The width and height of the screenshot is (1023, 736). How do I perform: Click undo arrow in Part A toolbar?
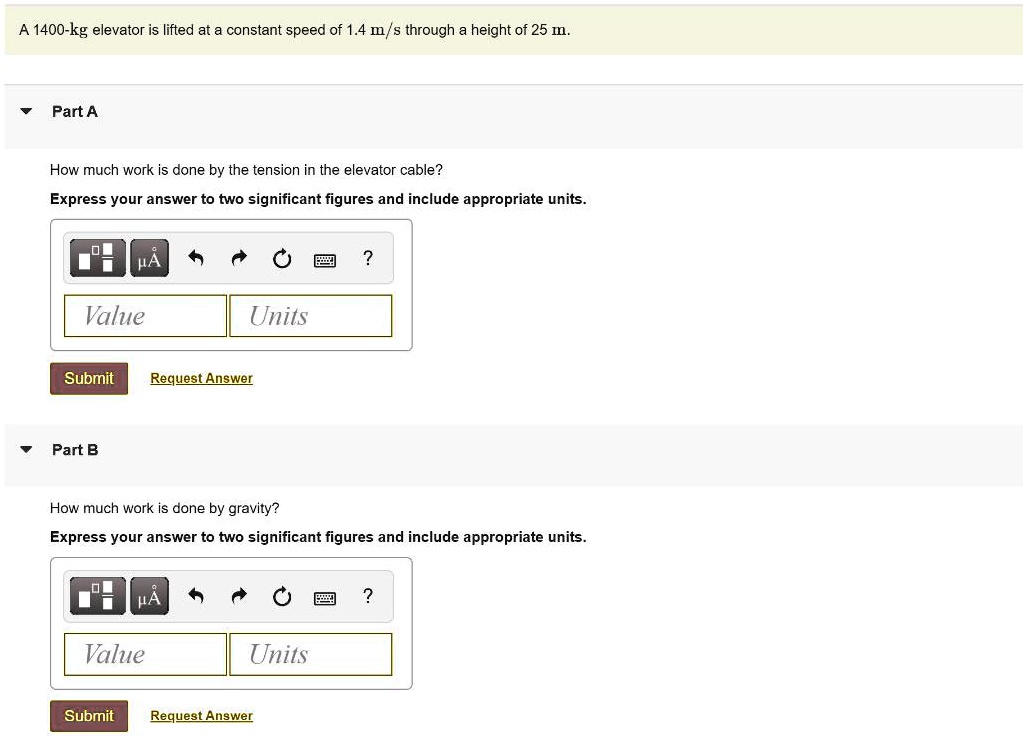196,260
